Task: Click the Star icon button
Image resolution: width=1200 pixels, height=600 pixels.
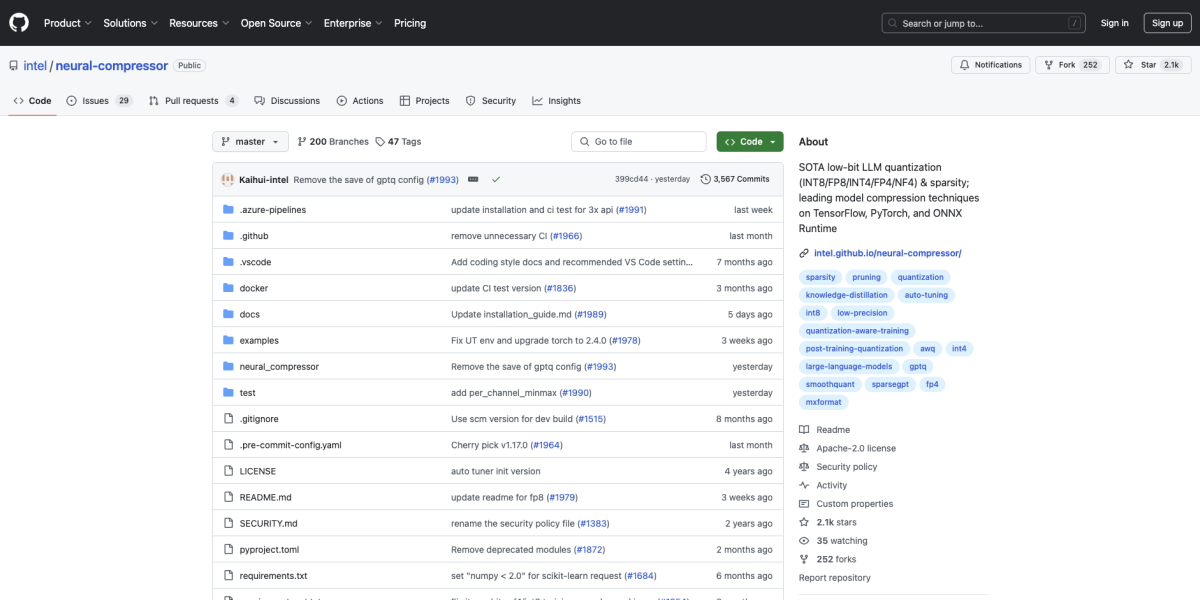Action: (x=1129, y=65)
